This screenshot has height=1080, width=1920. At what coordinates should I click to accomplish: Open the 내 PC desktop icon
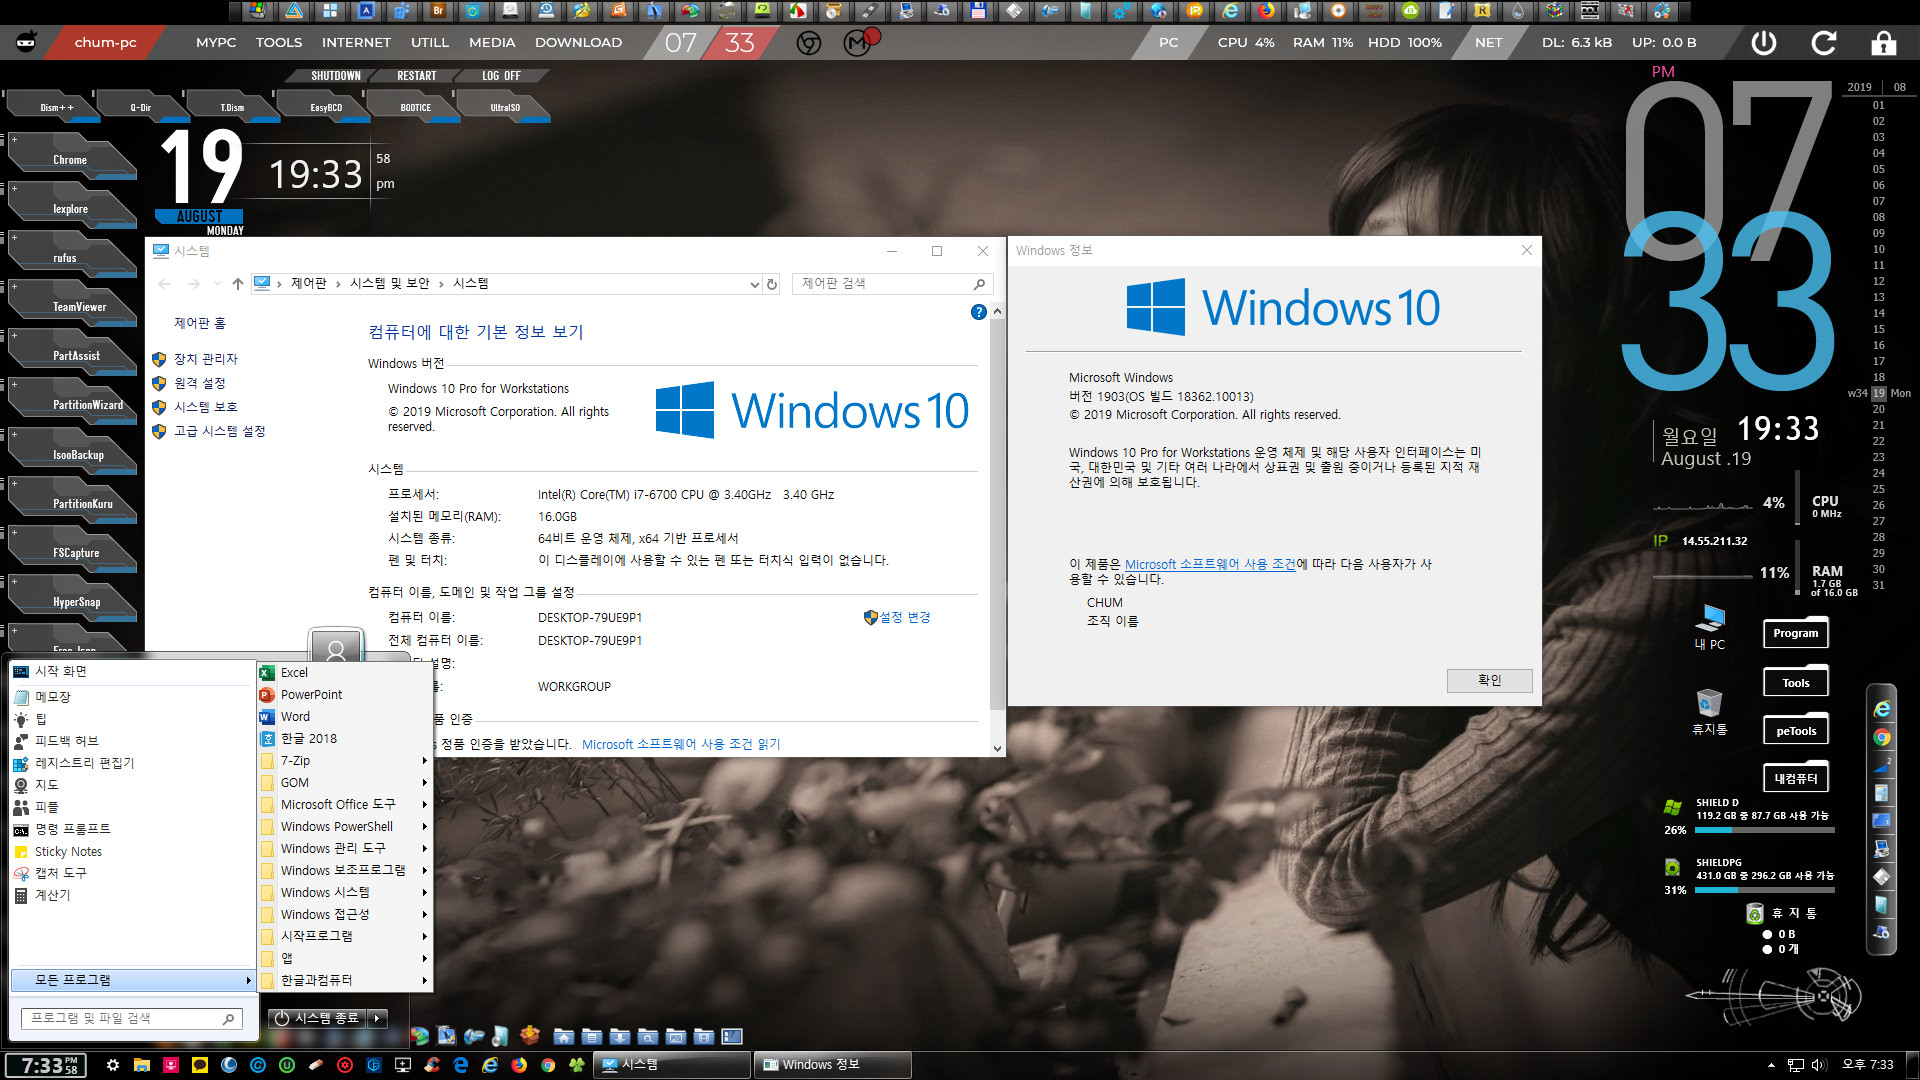coord(1709,627)
